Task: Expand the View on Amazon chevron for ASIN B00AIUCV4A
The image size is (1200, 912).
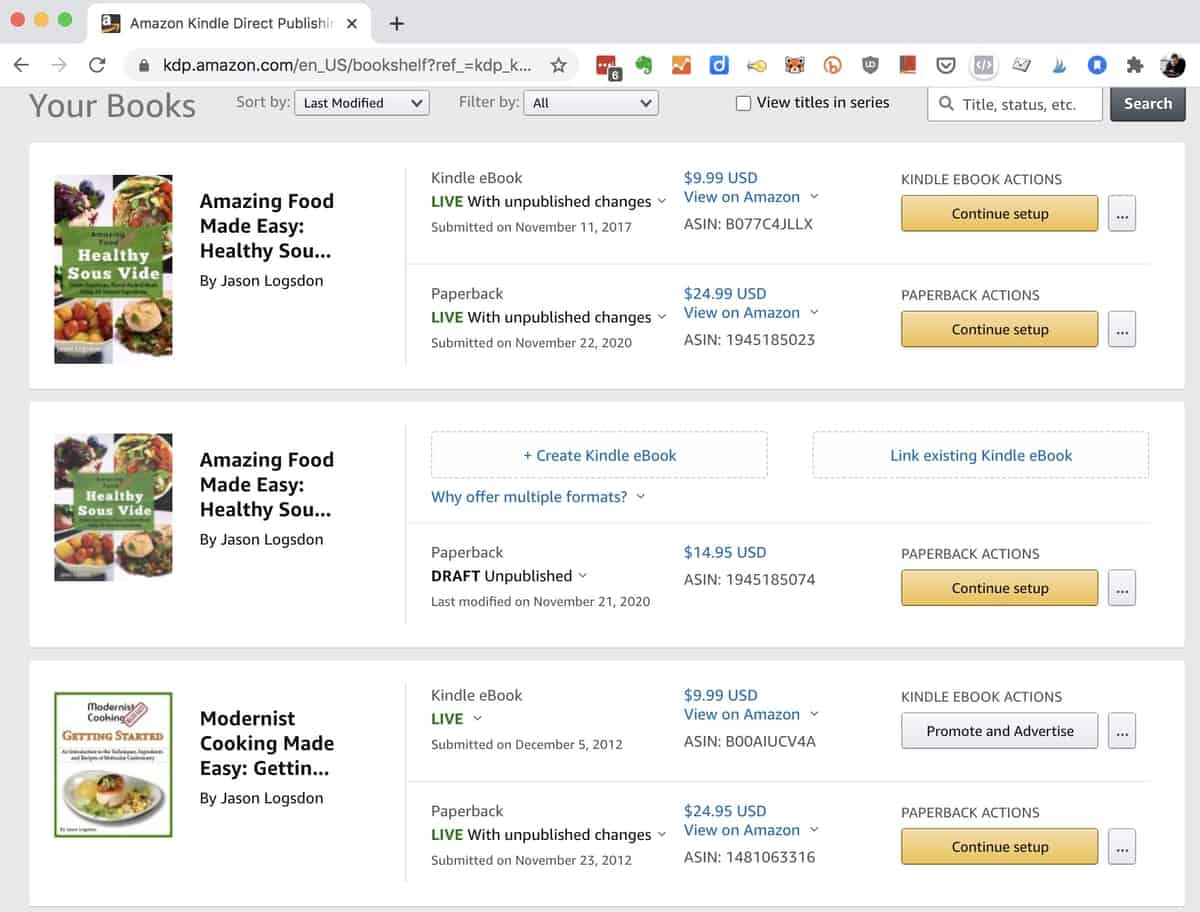Action: (x=815, y=714)
